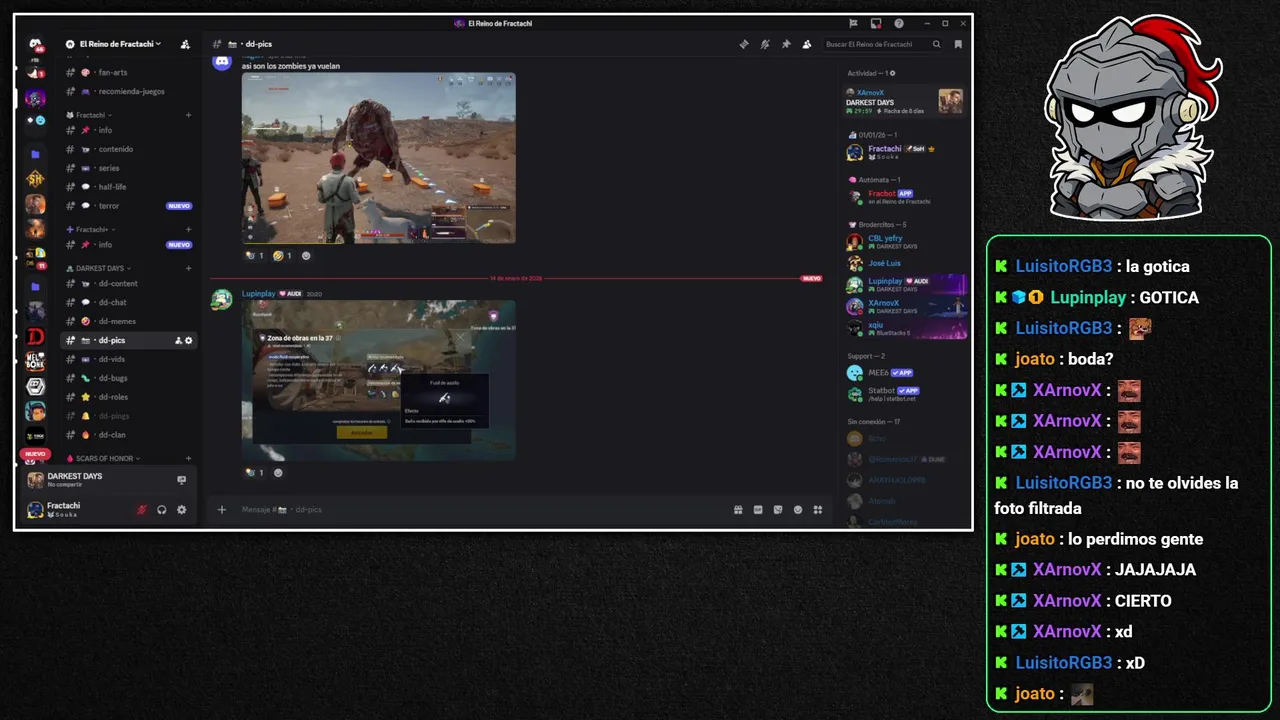Click XArnovX activity card for DARKEST DAYS

point(905,101)
